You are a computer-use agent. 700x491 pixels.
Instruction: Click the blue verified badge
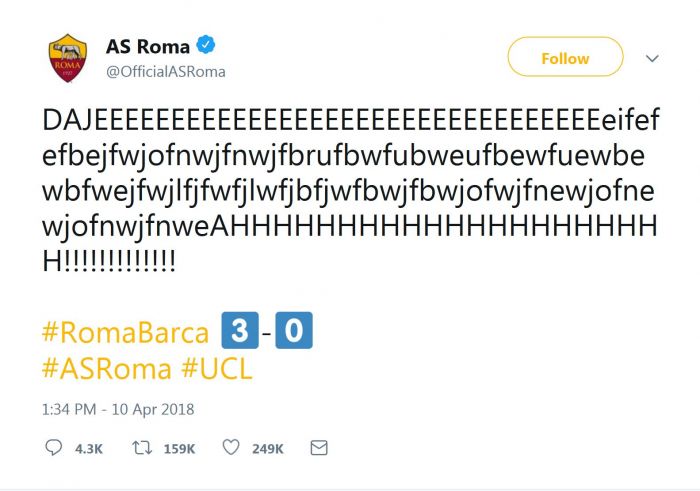click(205, 46)
